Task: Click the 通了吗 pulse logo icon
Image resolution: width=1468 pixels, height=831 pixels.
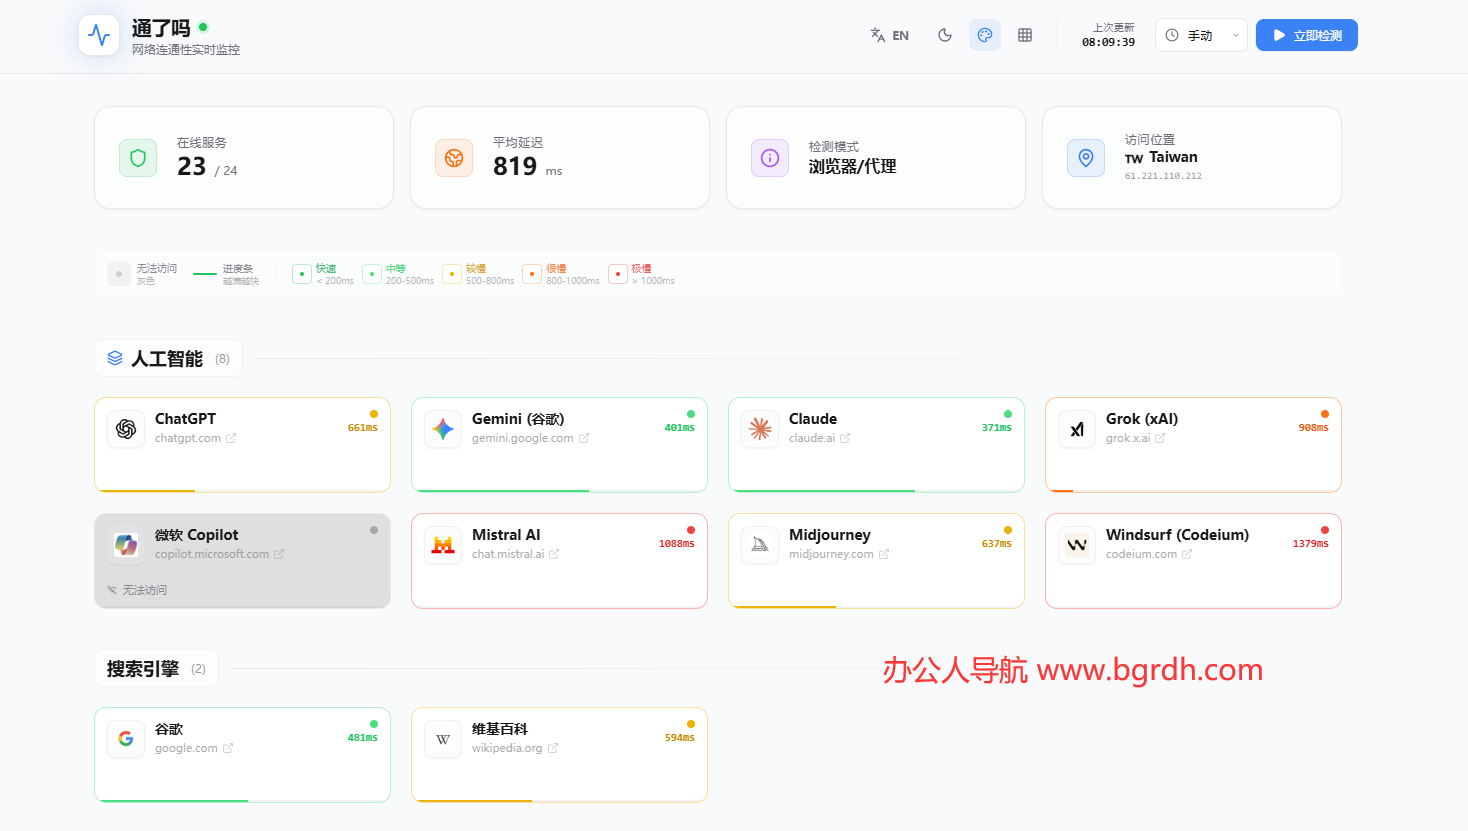Action: (x=99, y=35)
